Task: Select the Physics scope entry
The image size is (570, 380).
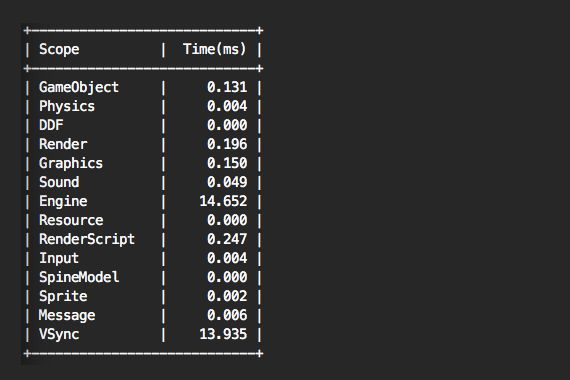Action: coord(67,107)
